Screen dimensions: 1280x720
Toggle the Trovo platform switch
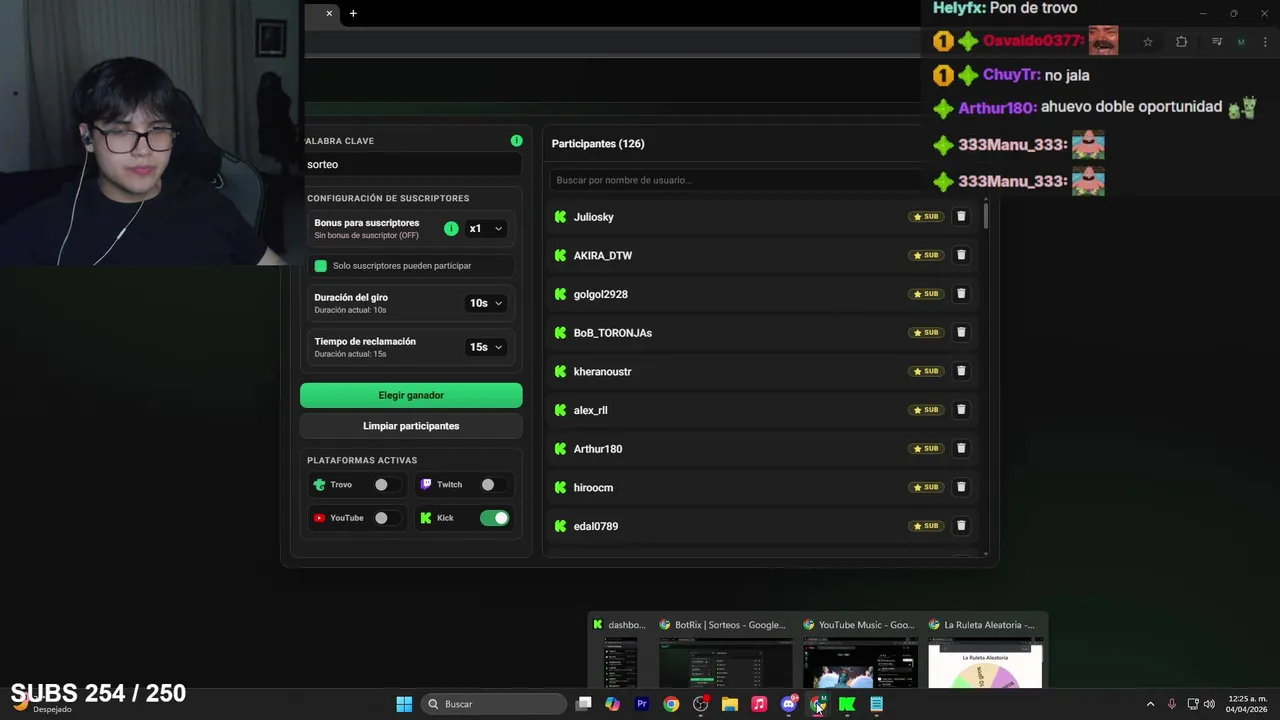tap(386, 484)
